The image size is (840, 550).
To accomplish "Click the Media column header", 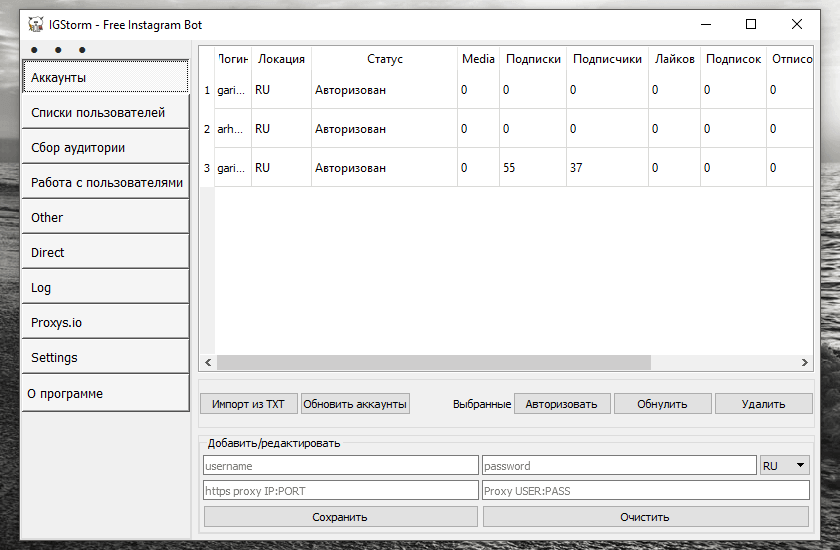I will tap(478, 59).
